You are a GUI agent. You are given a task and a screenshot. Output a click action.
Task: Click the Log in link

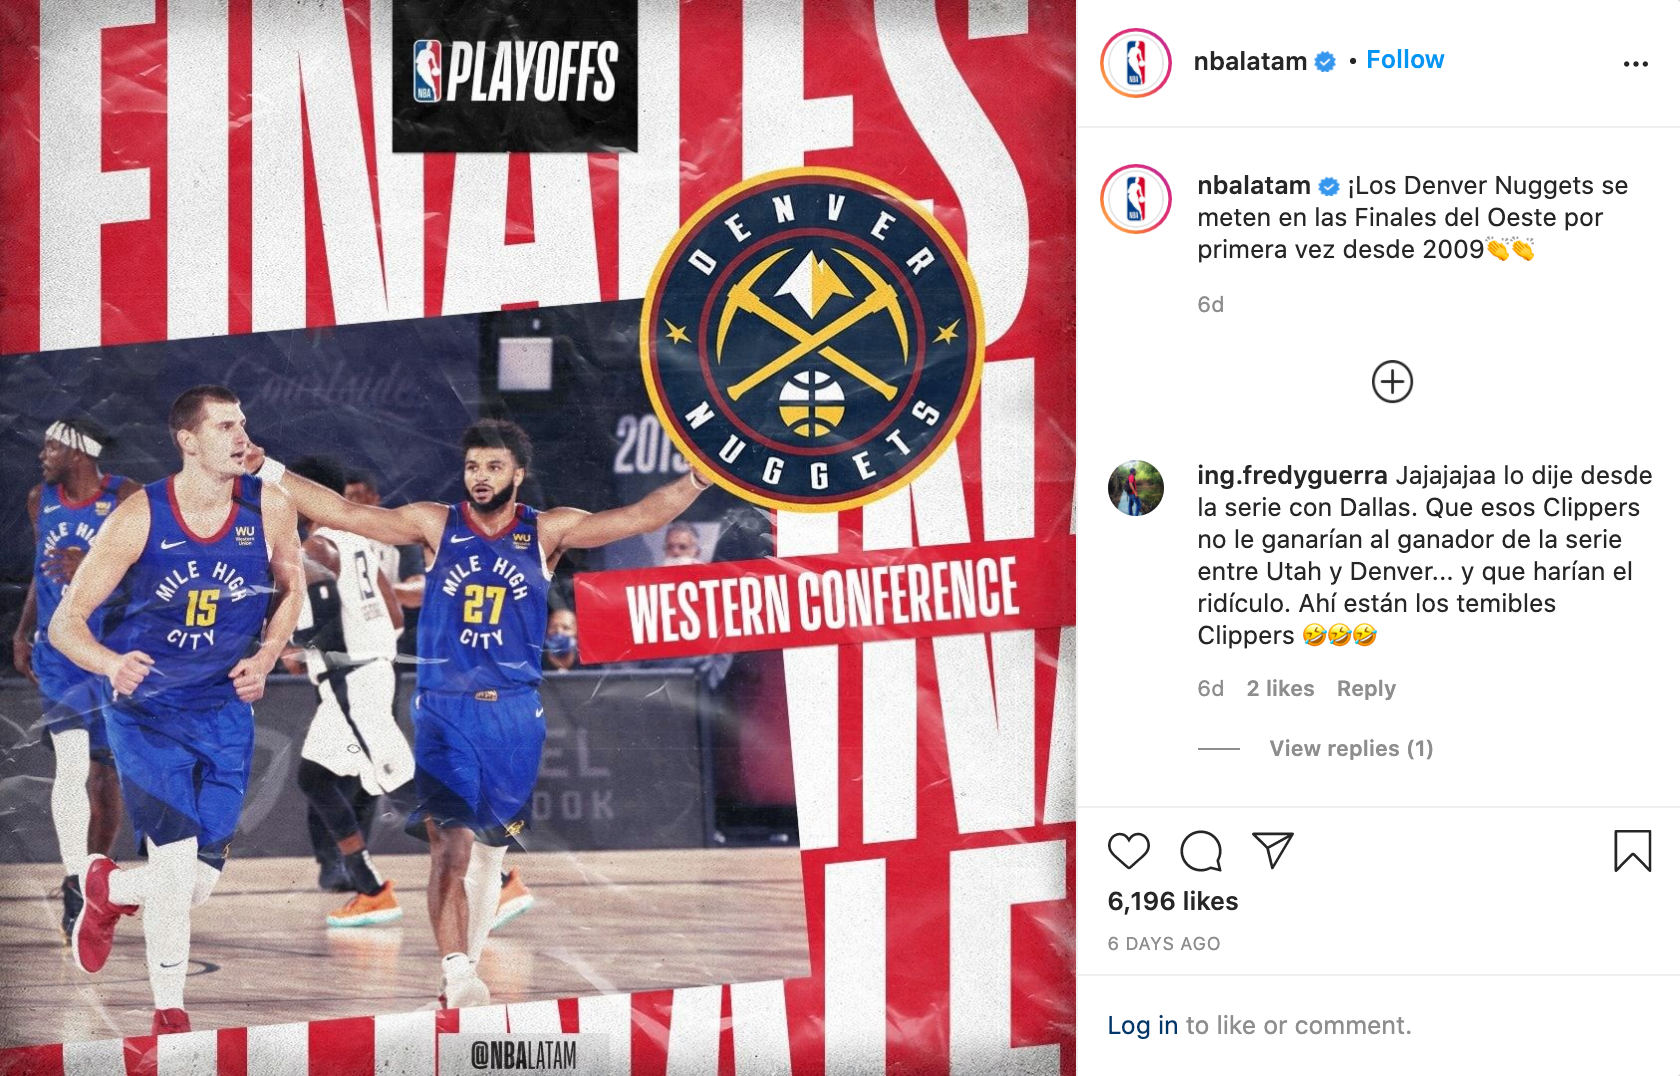pyautogui.click(x=1143, y=1025)
